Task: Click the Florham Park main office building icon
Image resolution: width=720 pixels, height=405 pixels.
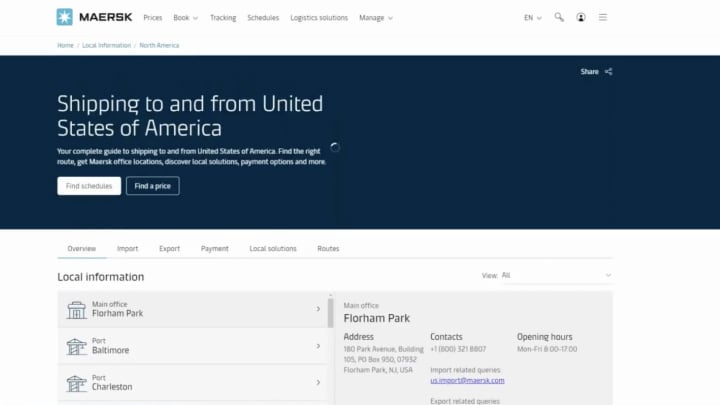Action: click(x=76, y=310)
